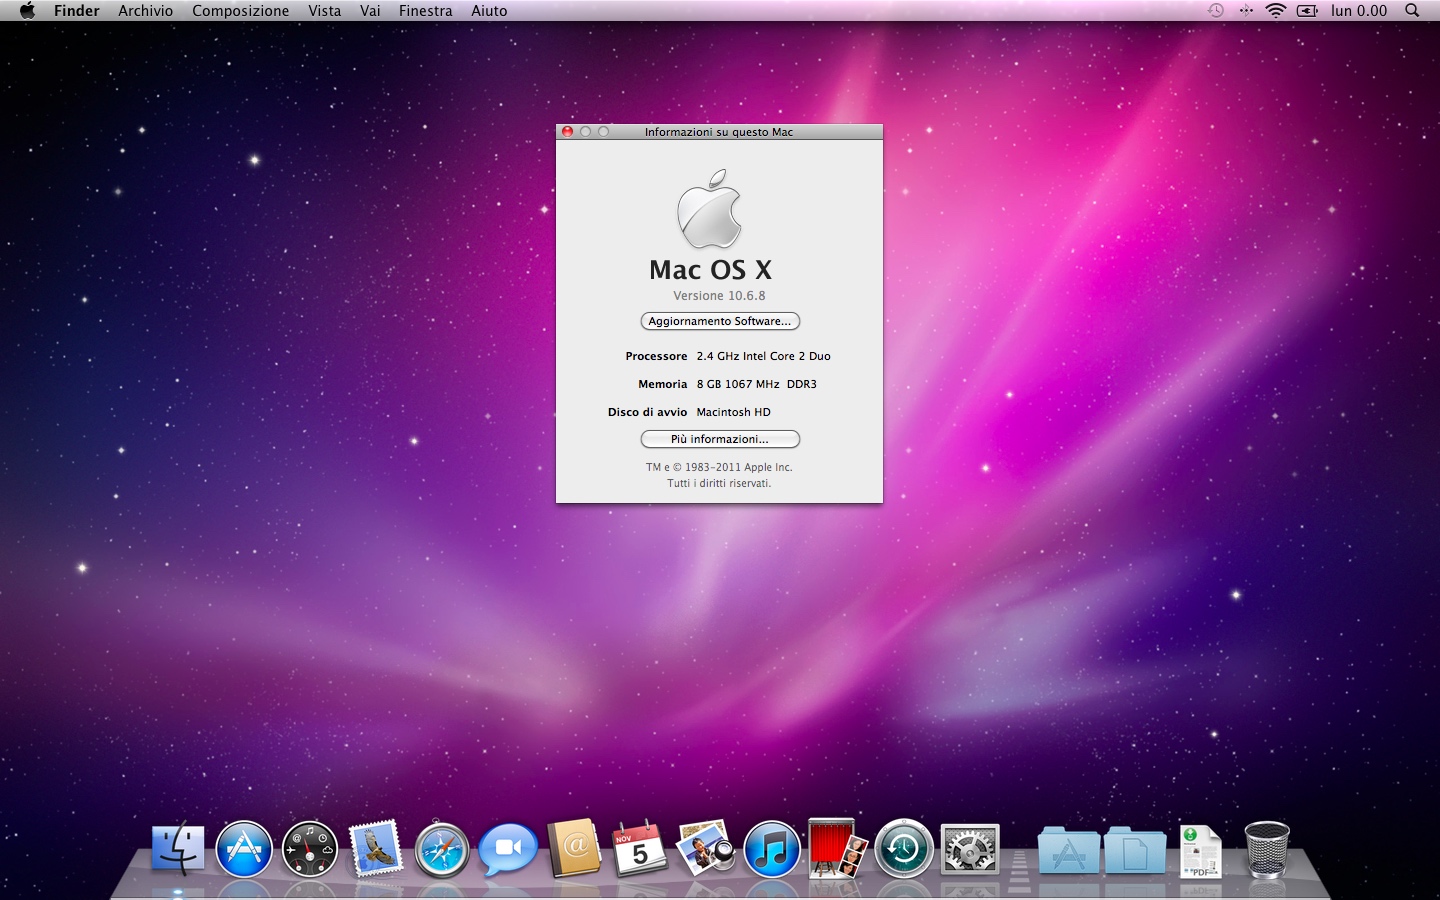
Task: Click Aggiornamento Software in the dialog
Action: click(719, 321)
